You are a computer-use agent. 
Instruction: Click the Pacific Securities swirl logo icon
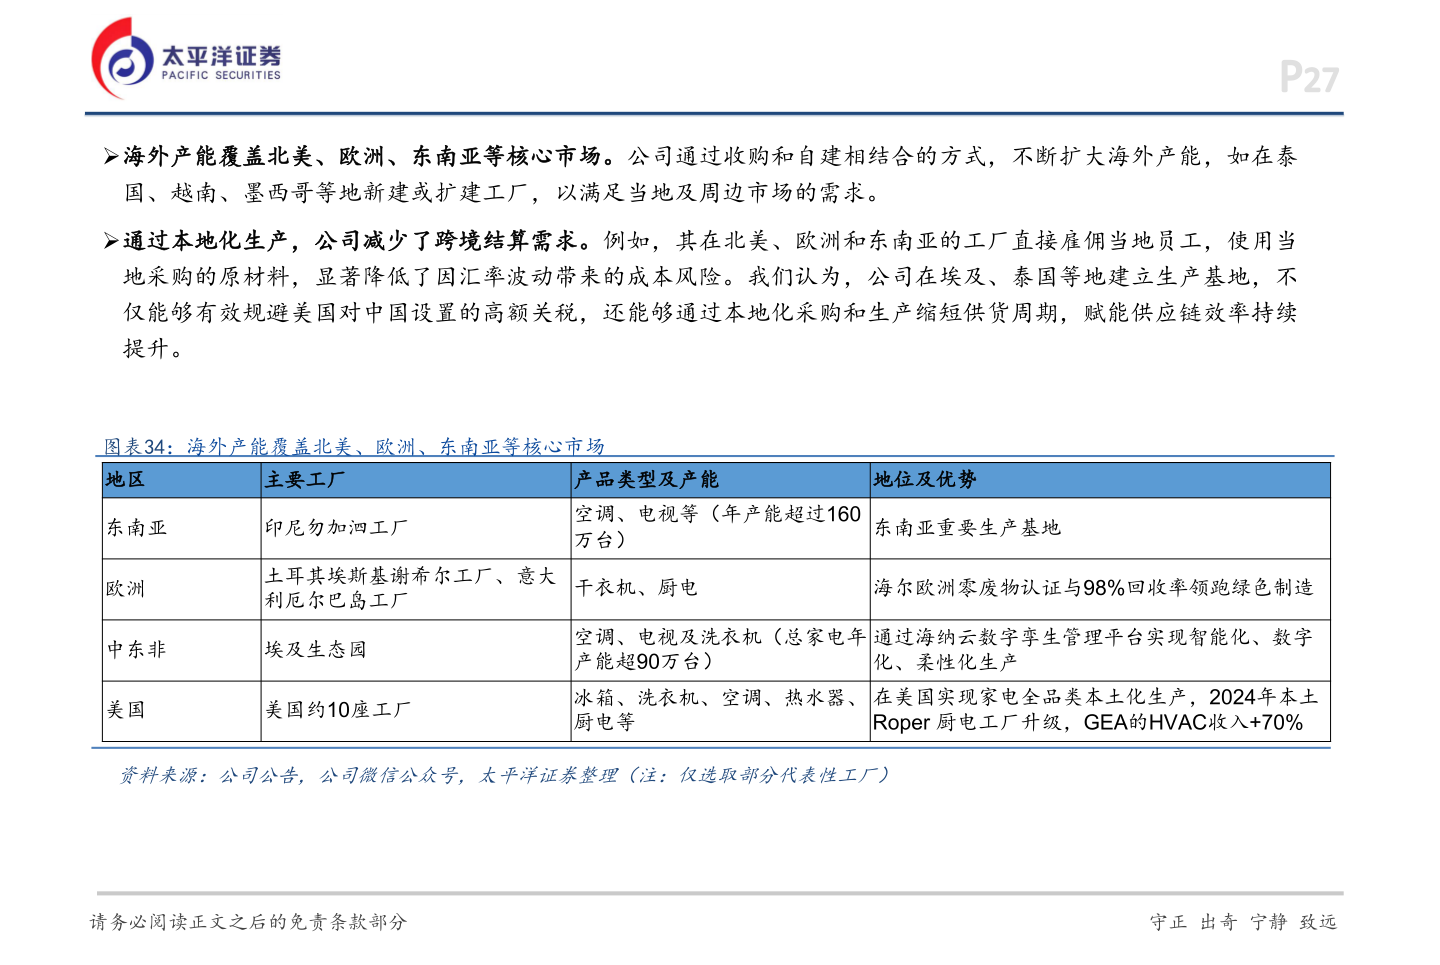(124, 60)
